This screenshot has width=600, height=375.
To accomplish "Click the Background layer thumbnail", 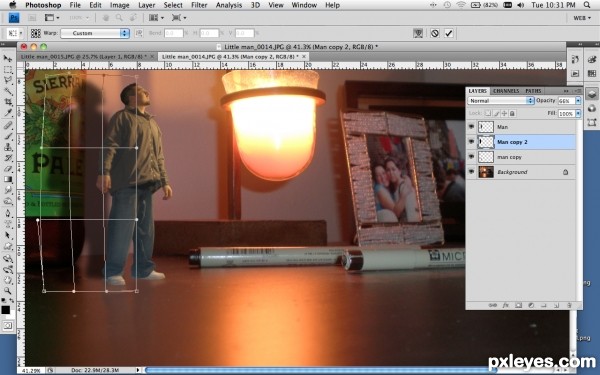I will [x=486, y=172].
